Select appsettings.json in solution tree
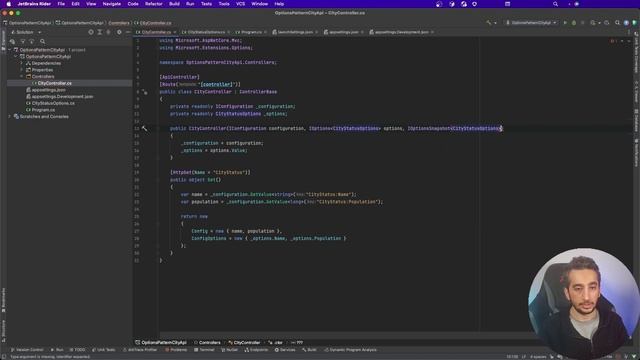Screen dimensions: 640x360 click(48, 90)
